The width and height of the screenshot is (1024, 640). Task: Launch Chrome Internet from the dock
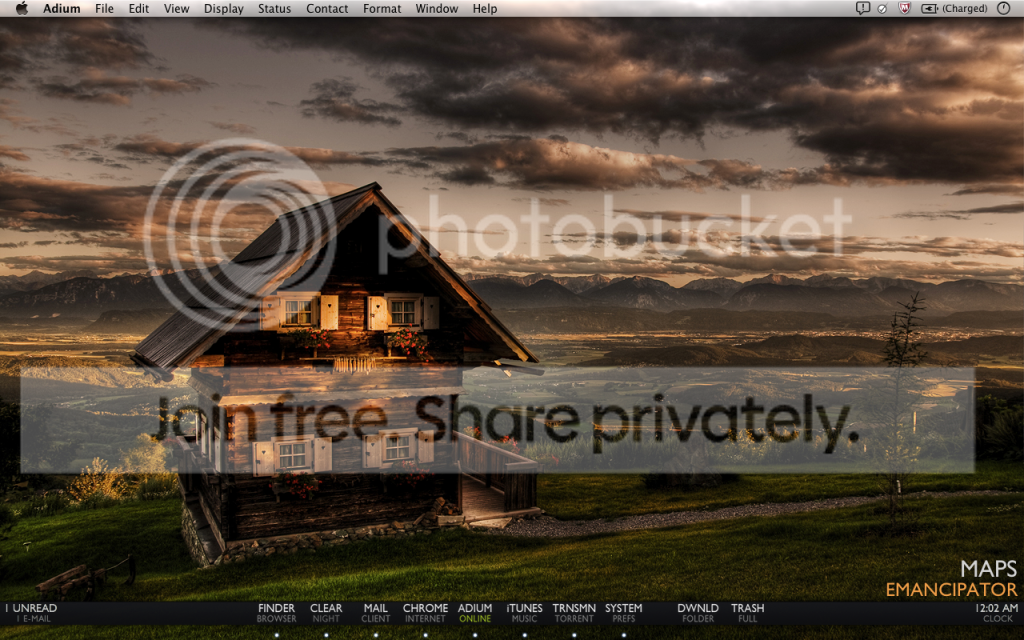pyautogui.click(x=425, y=613)
